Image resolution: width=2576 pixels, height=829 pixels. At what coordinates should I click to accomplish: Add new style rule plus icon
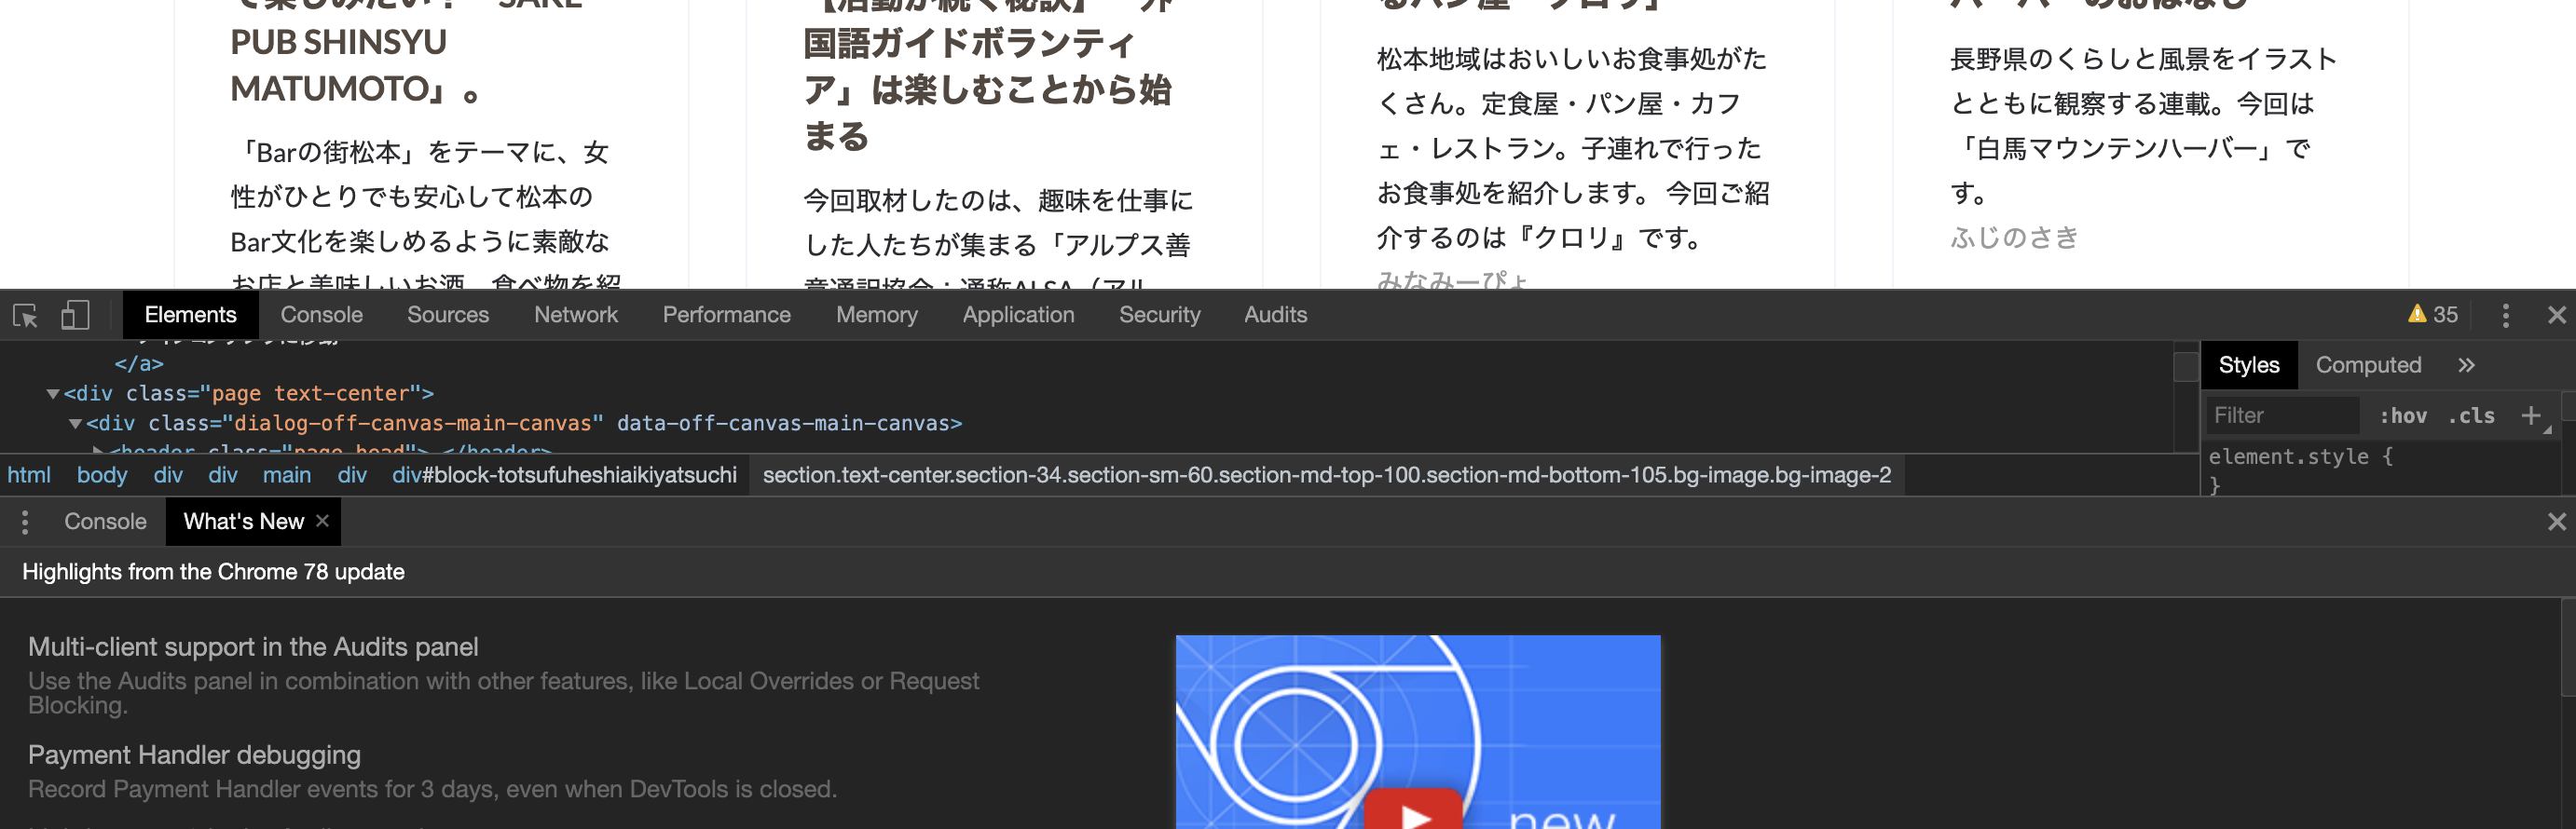click(x=2530, y=415)
